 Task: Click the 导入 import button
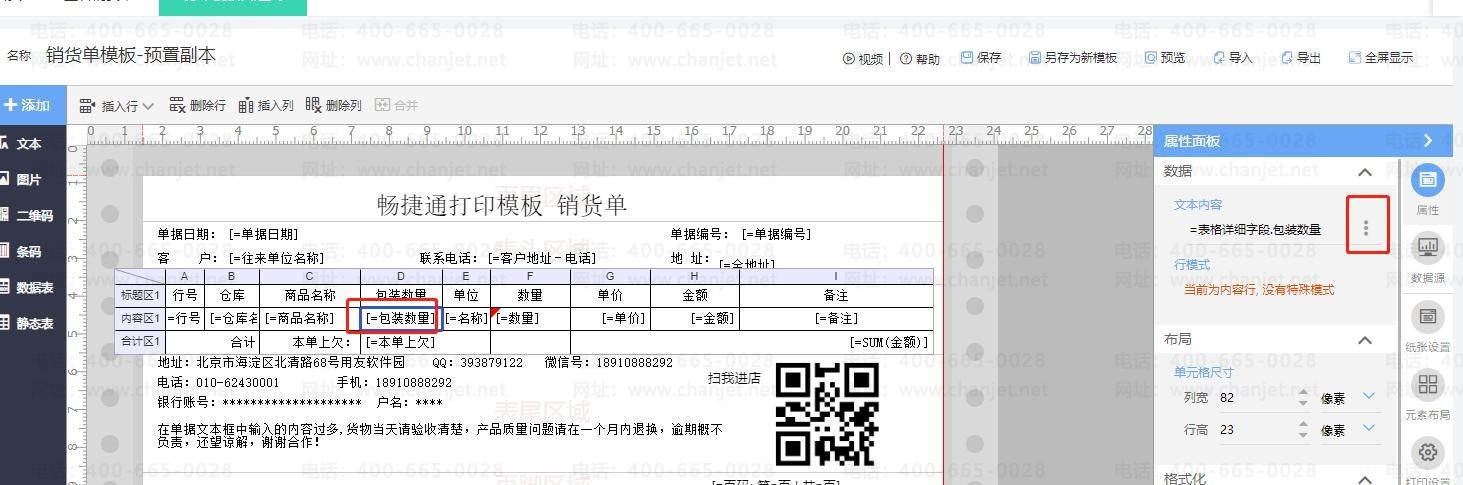(1233, 58)
